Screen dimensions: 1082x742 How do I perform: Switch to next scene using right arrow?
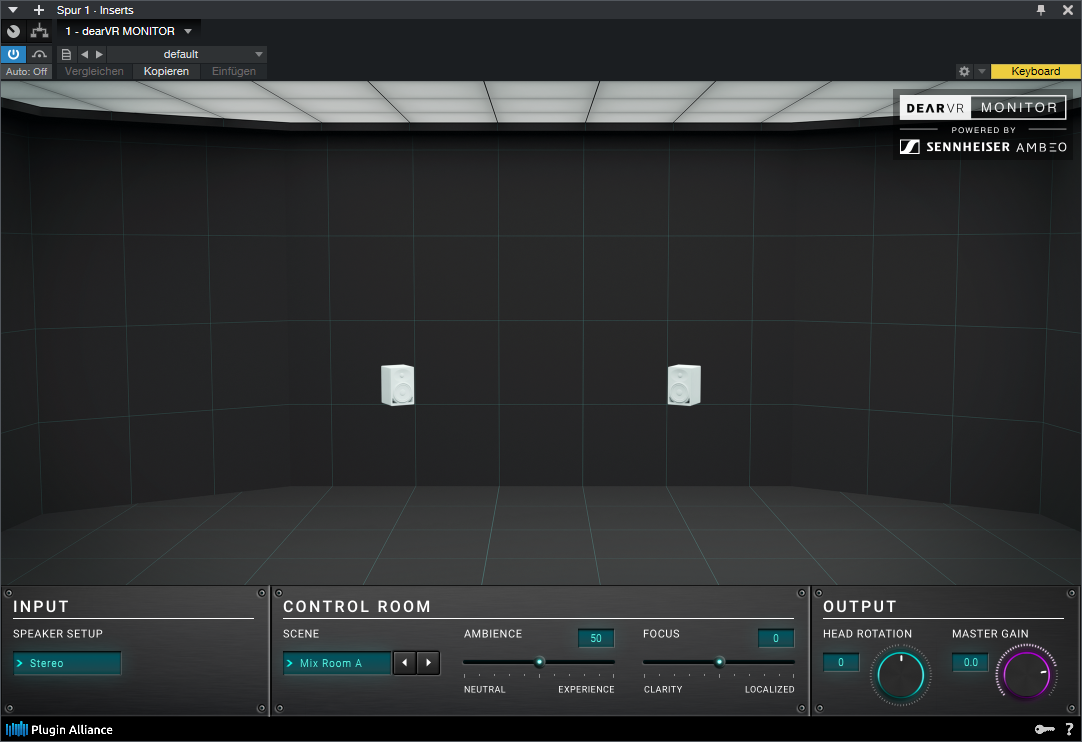point(429,663)
